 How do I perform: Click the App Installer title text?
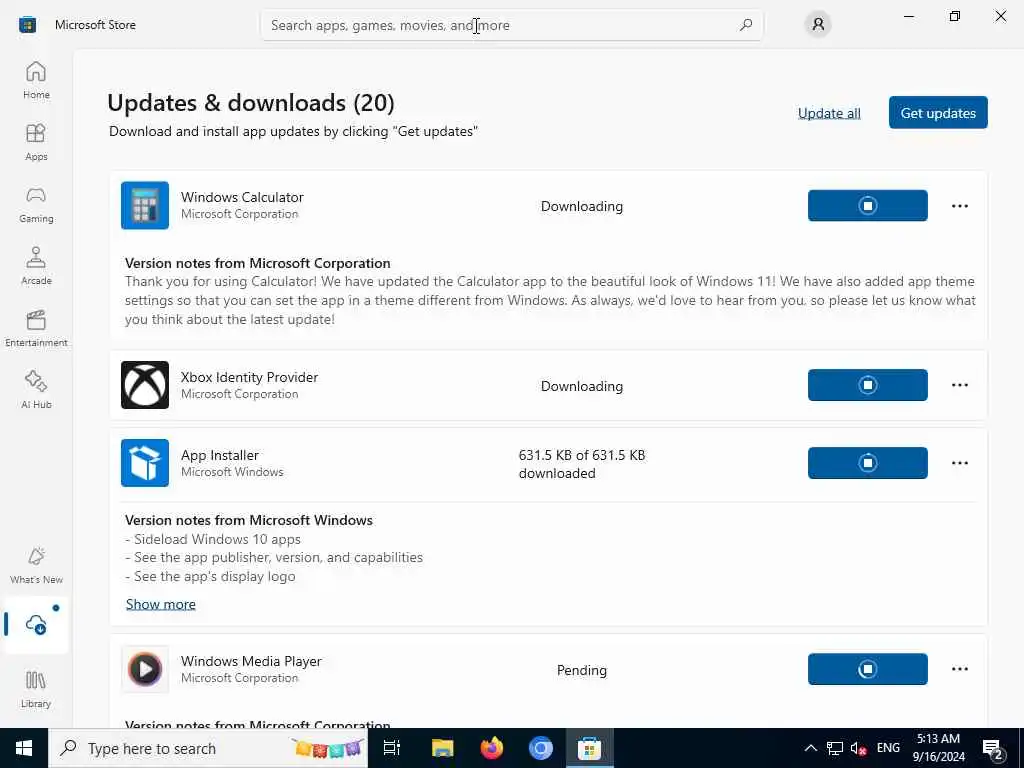[220, 455]
